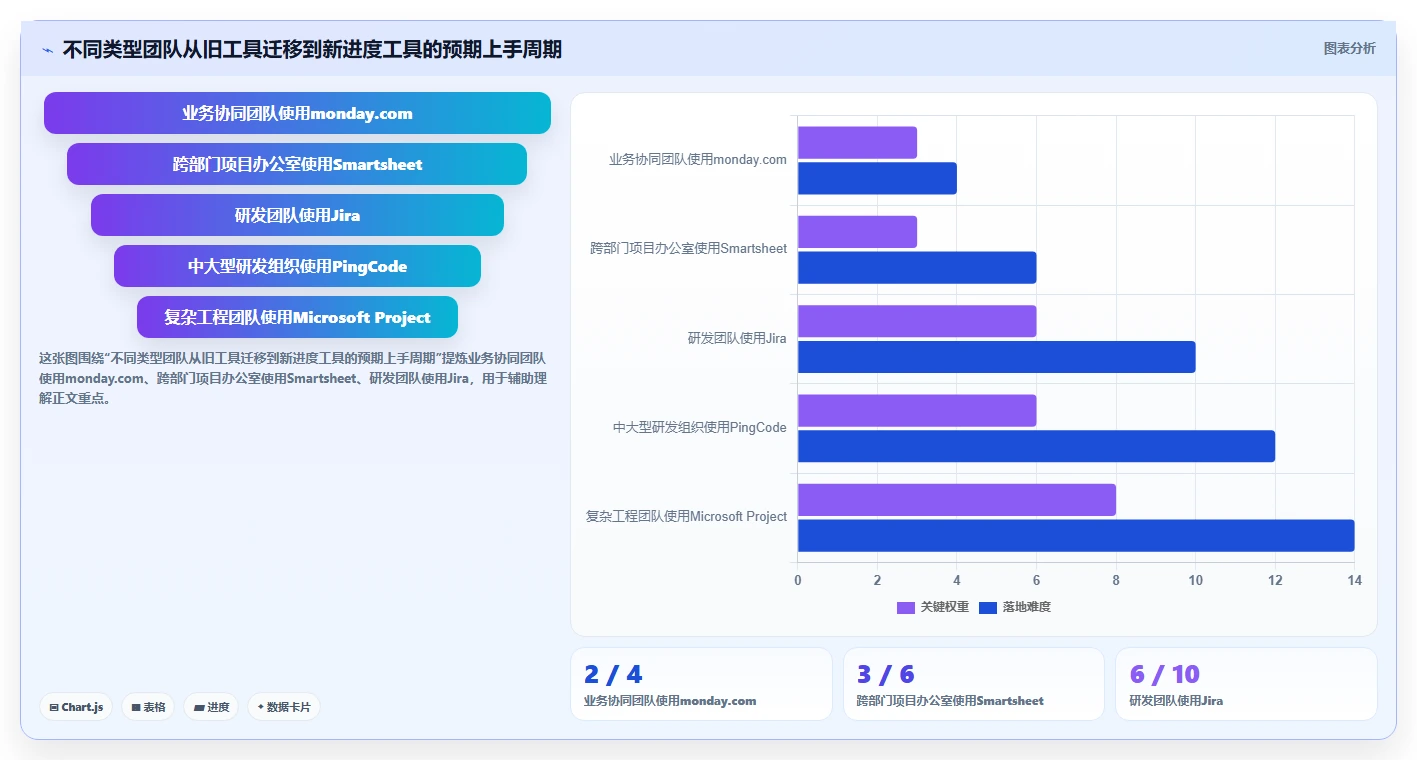Click the x-axis value 14
Screen dimensions: 1417x760
pyautogui.click(x=1354, y=580)
